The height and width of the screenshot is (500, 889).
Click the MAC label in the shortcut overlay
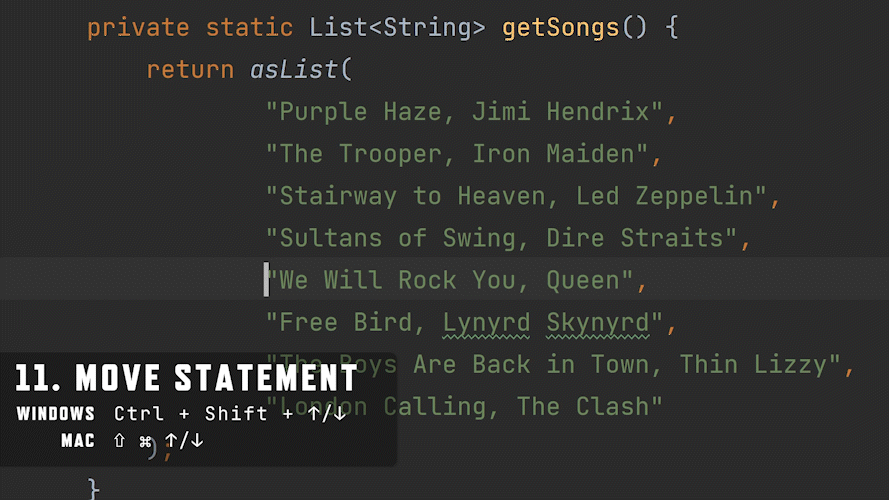point(78,441)
